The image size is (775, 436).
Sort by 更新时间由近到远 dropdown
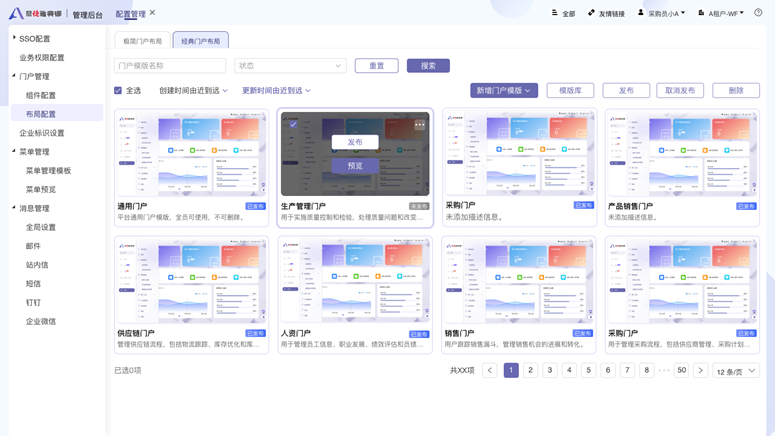click(x=276, y=90)
